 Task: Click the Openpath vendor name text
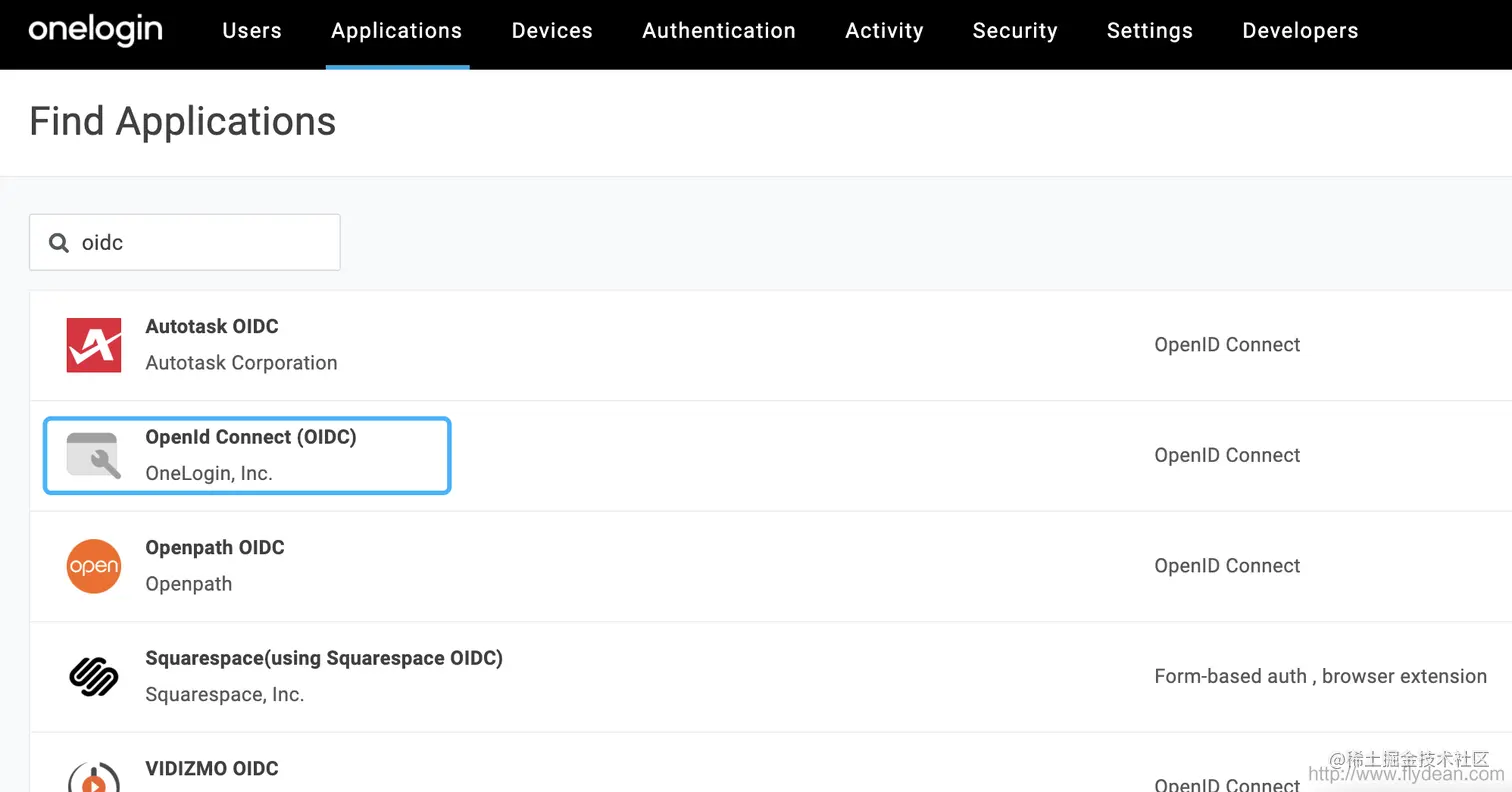189,584
